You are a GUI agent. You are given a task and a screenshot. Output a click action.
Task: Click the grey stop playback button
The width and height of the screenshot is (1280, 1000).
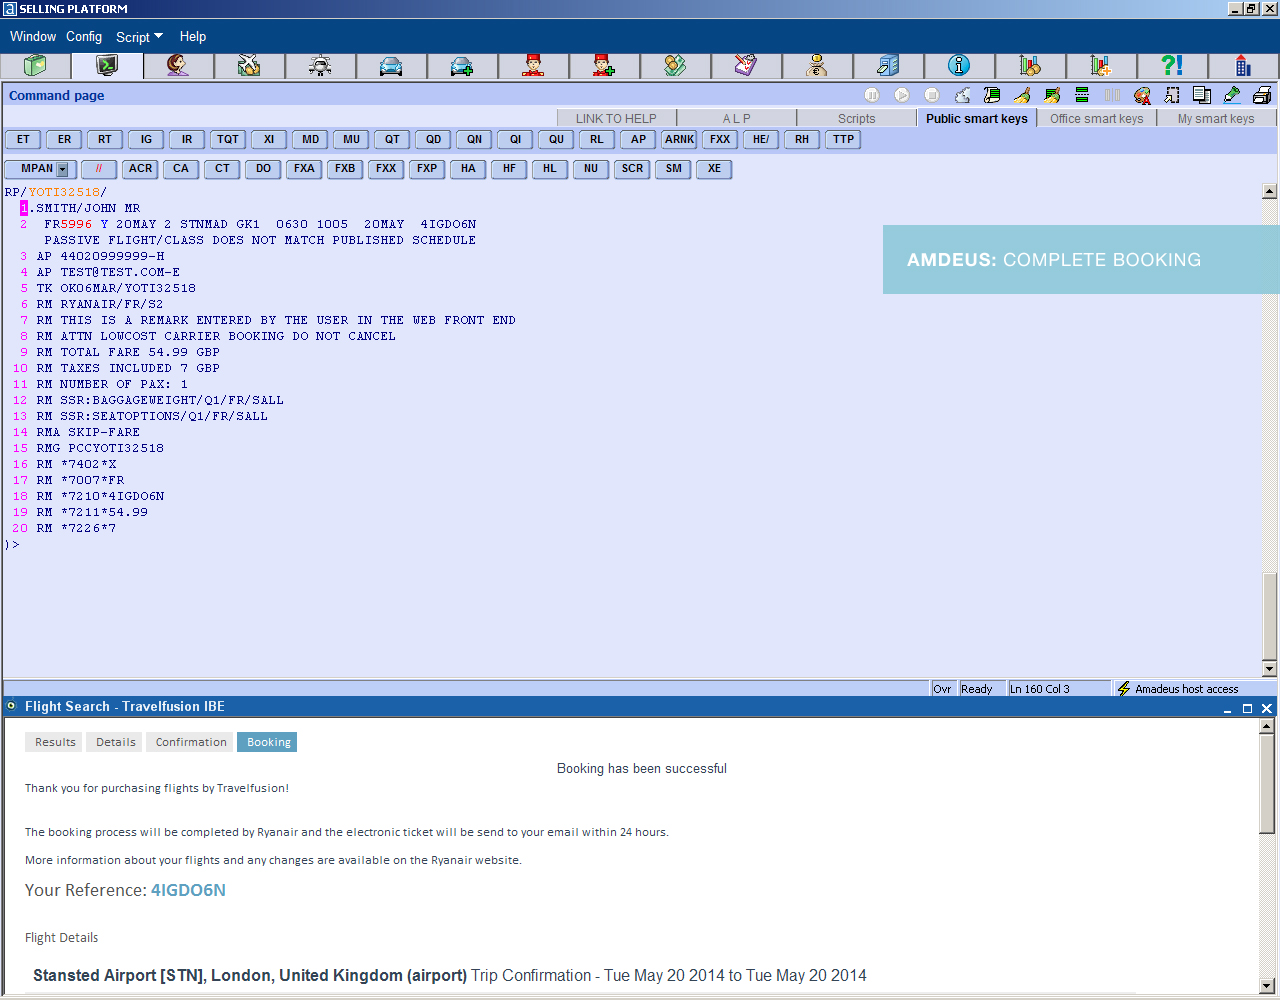tap(932, 95)
